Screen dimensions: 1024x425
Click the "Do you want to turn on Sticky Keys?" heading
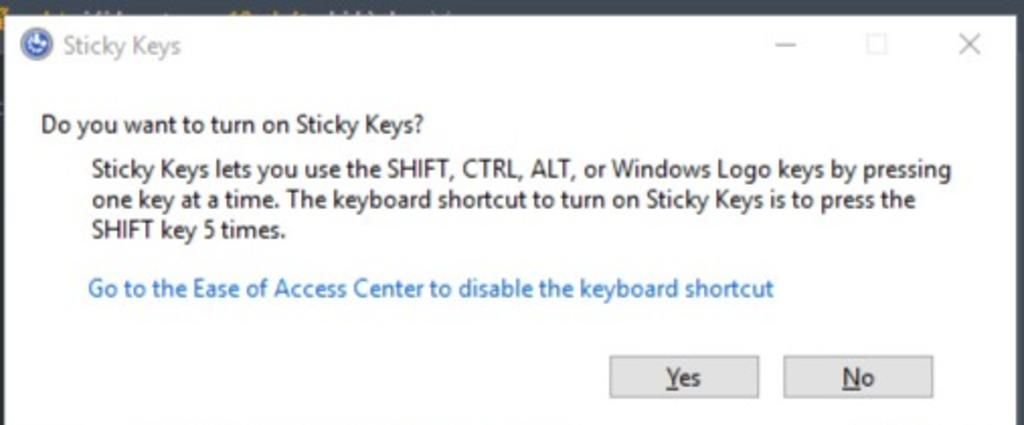[232, 125]
